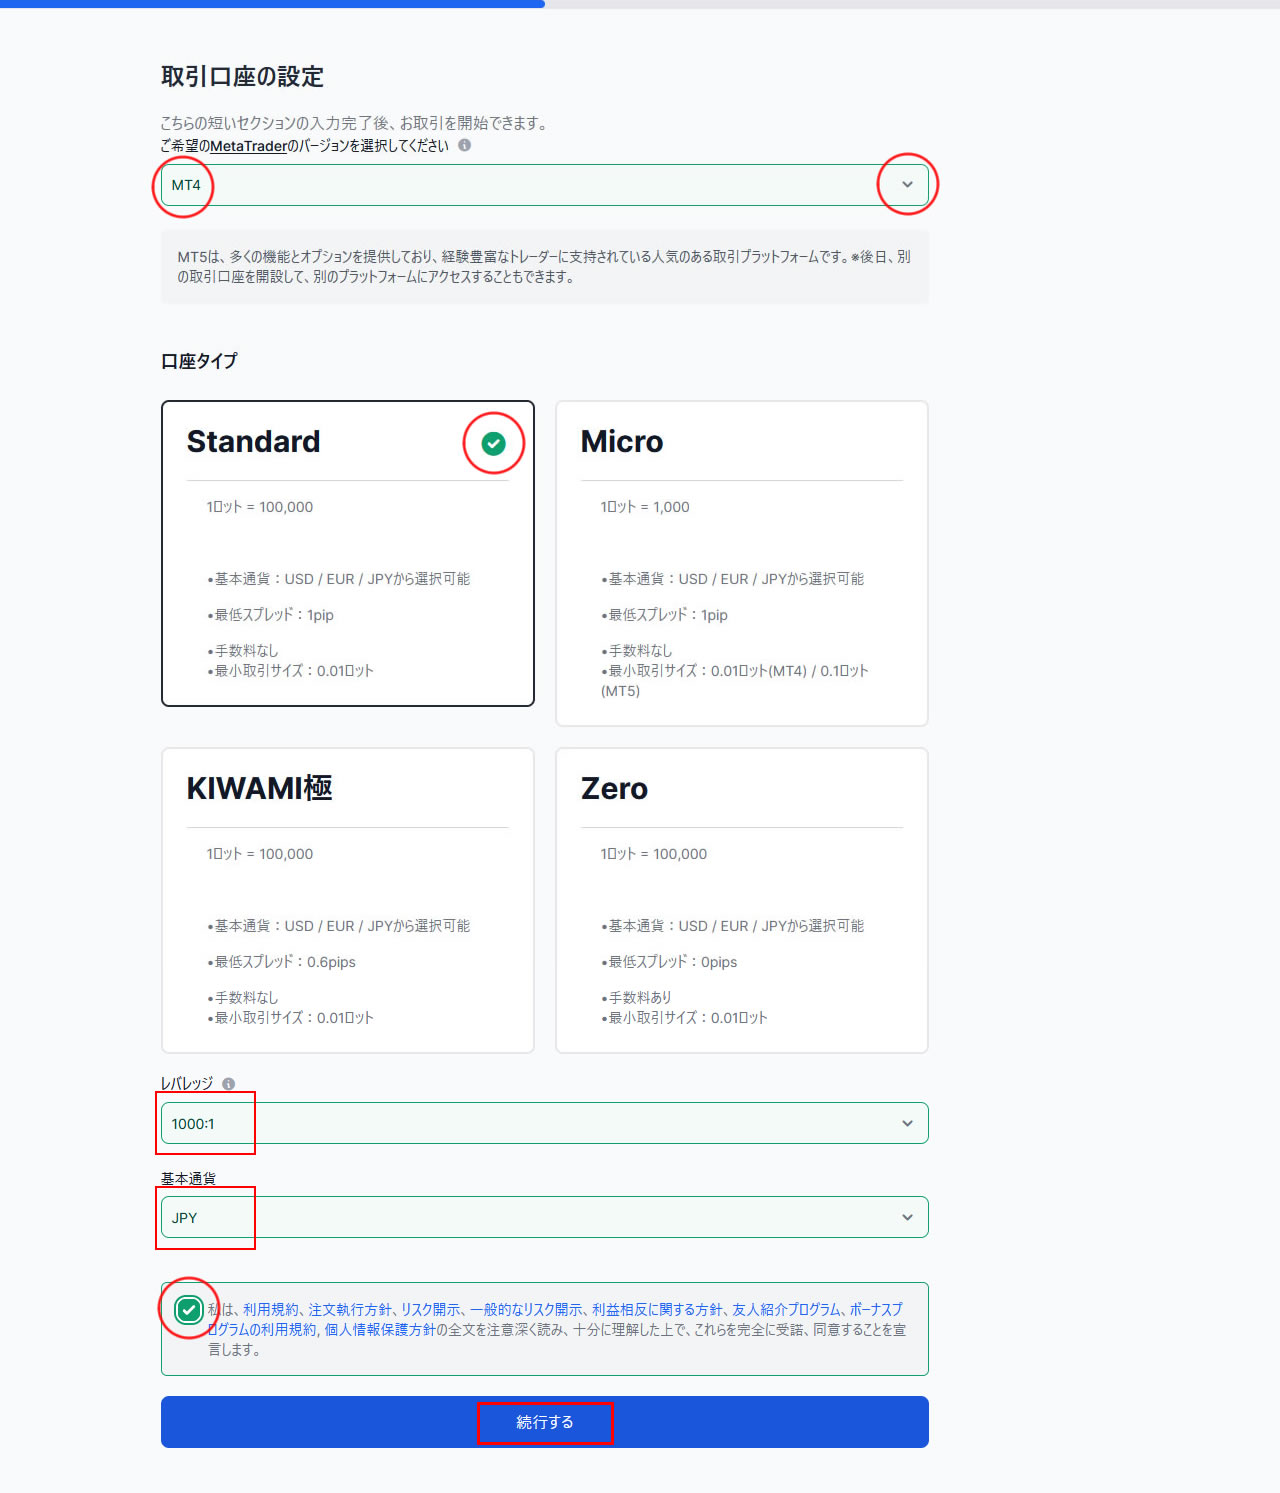Click the 利益相反に関する方針 link

point(657,1309)
